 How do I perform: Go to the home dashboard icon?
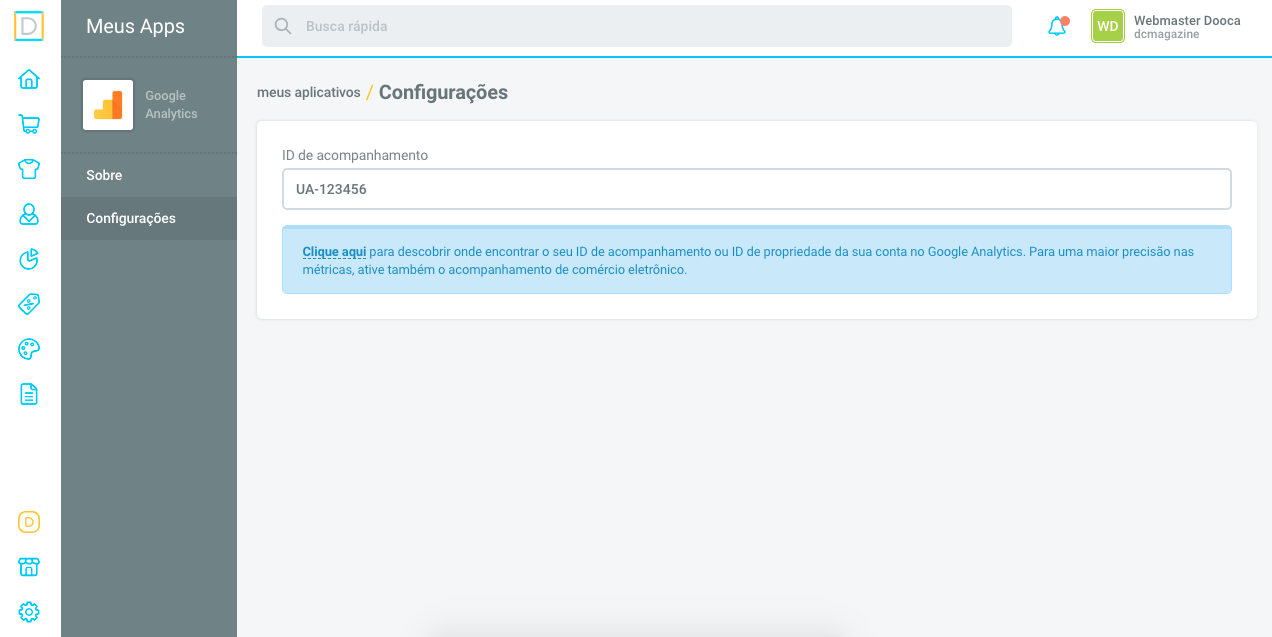click(29, 79)
